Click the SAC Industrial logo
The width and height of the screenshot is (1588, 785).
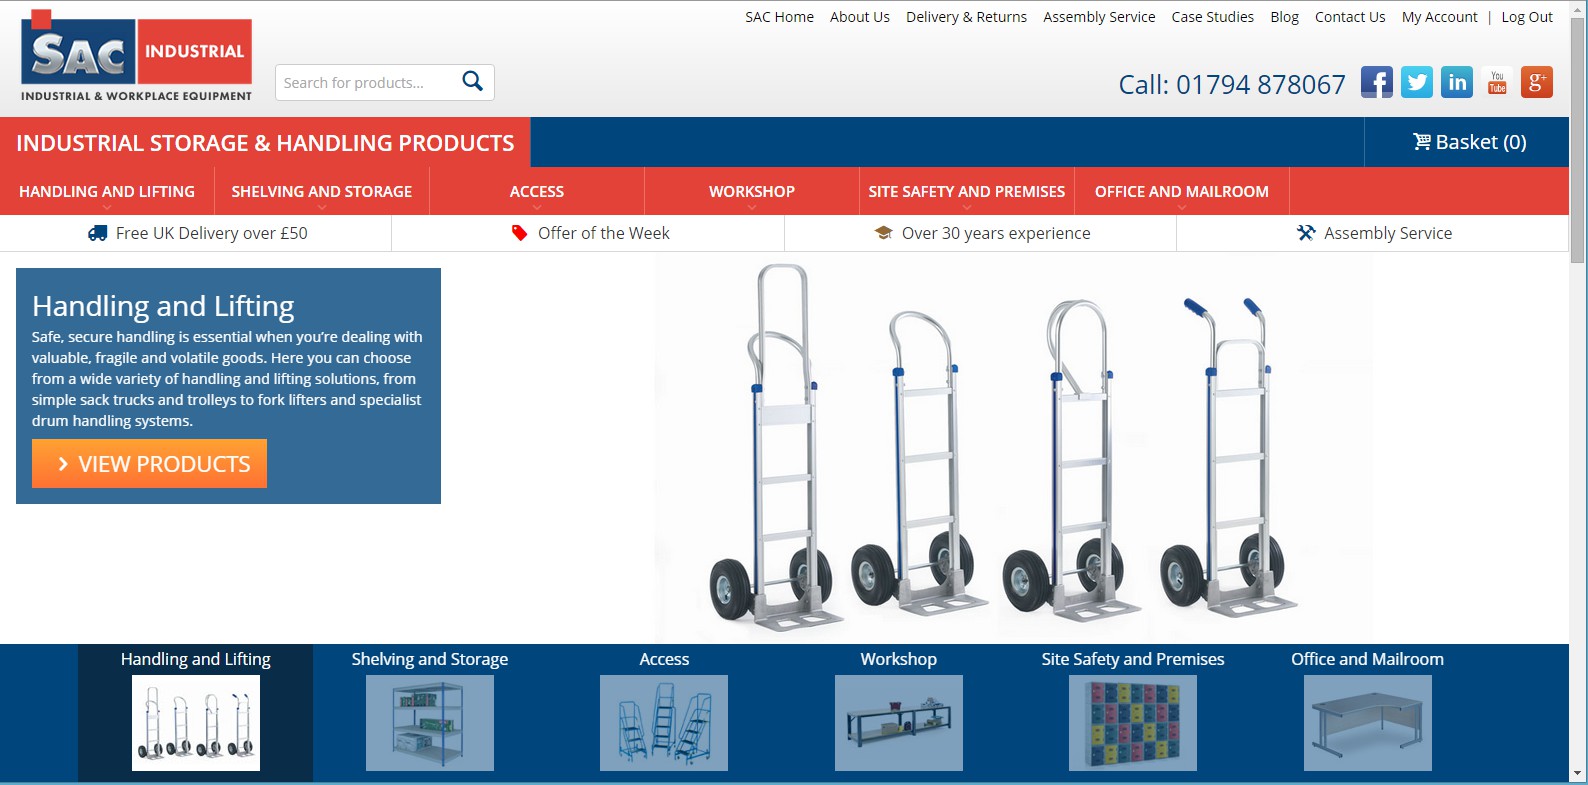(136, 56)
